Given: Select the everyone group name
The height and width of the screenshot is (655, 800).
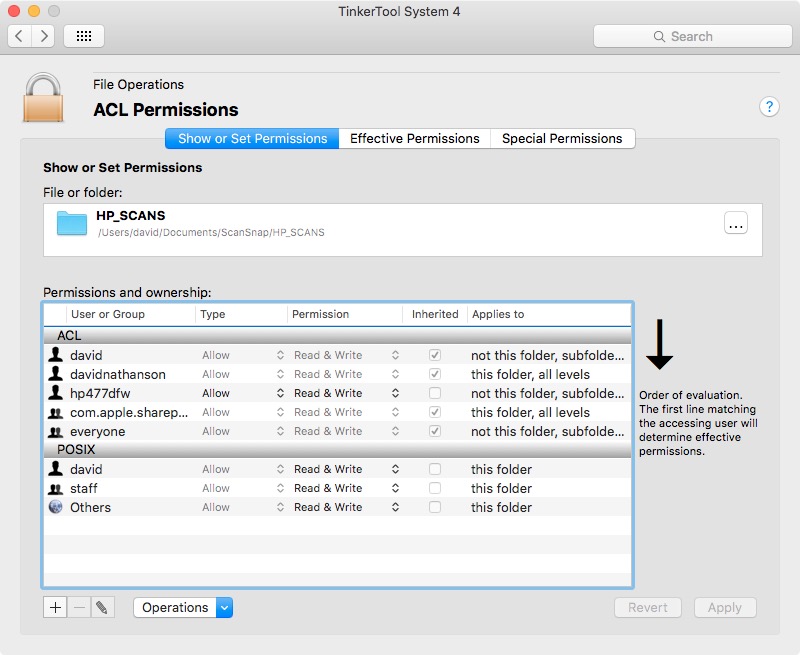Looking at the screenshot, I should (97, 432).
